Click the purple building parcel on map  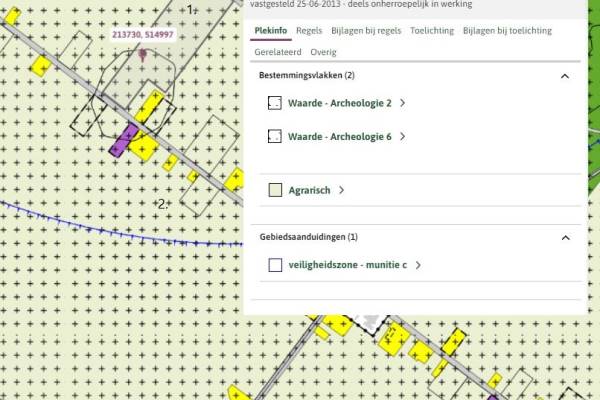click(123, 140)
